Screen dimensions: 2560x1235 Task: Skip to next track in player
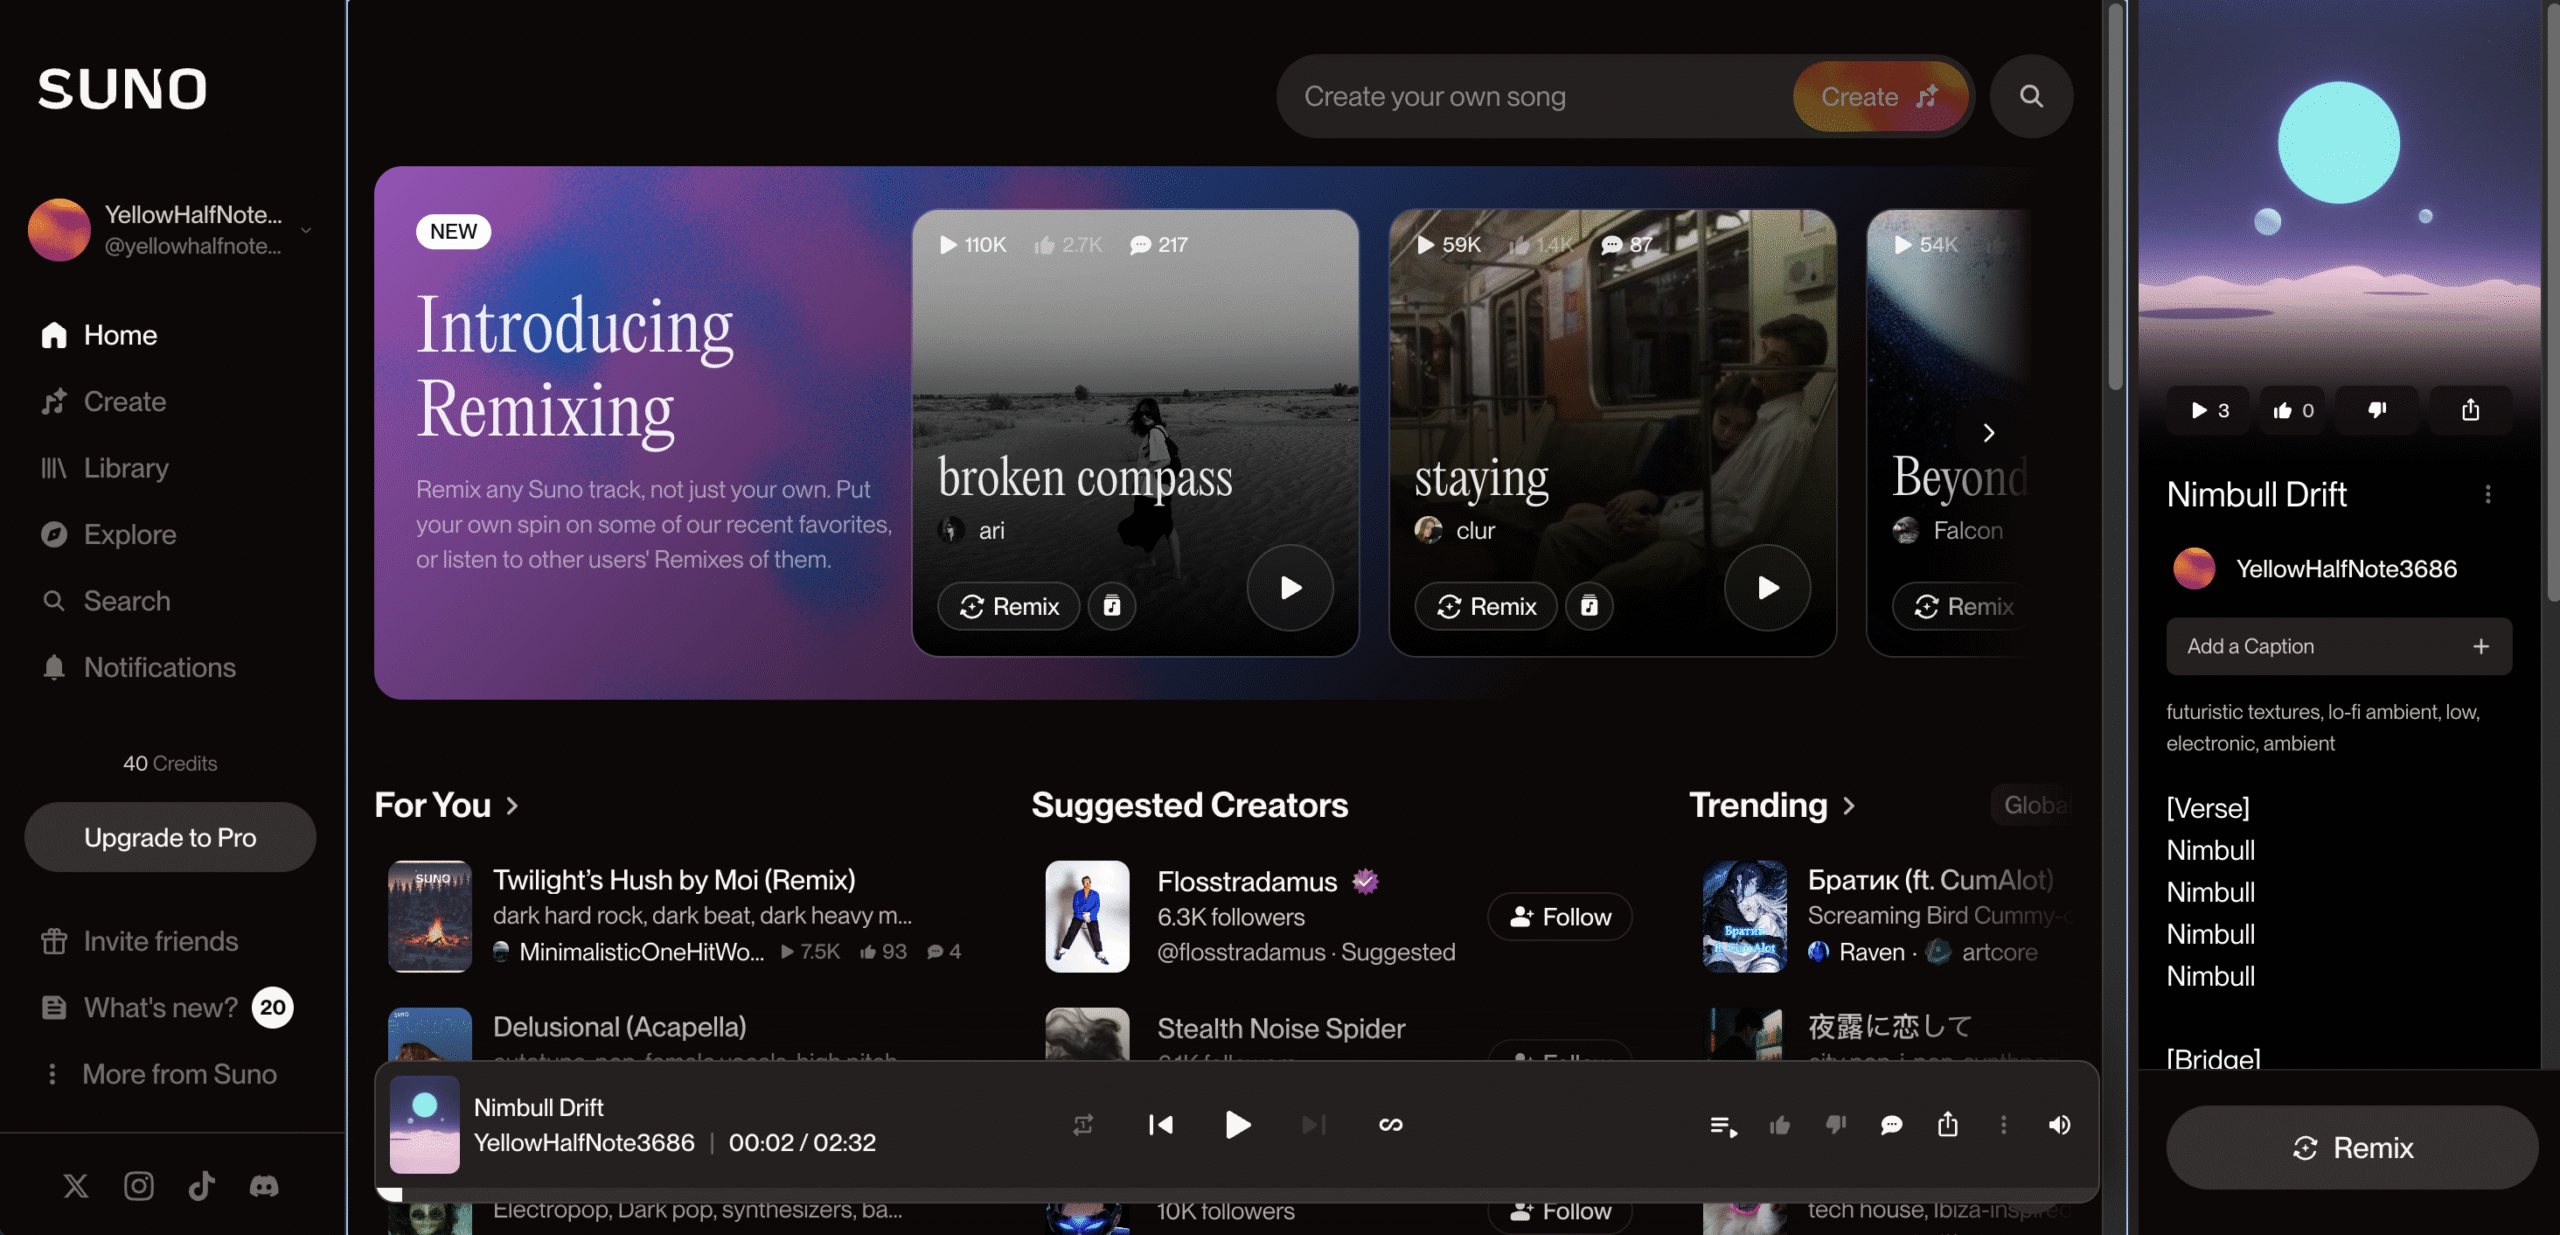point(1314,1125)
